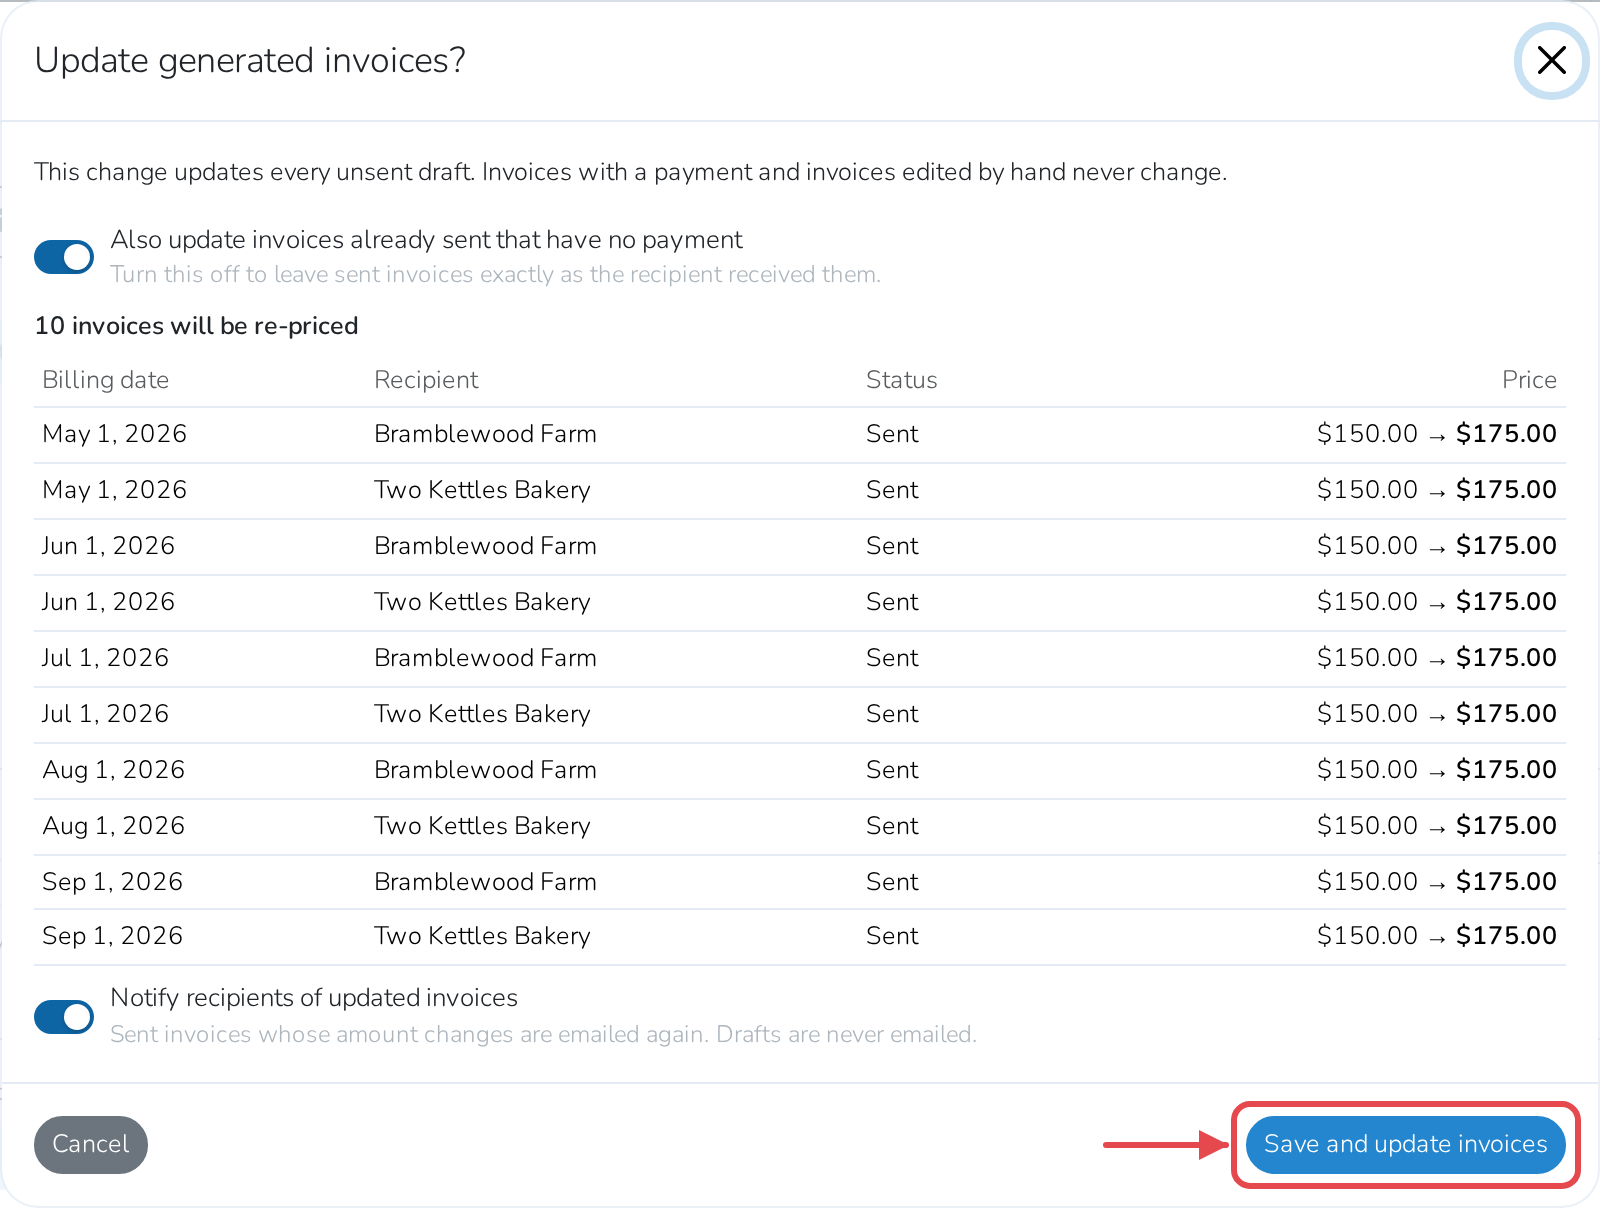Select Two Kettles Bakery on May 1 row
Screen dimensions: 1600x1208
point(482,490)
